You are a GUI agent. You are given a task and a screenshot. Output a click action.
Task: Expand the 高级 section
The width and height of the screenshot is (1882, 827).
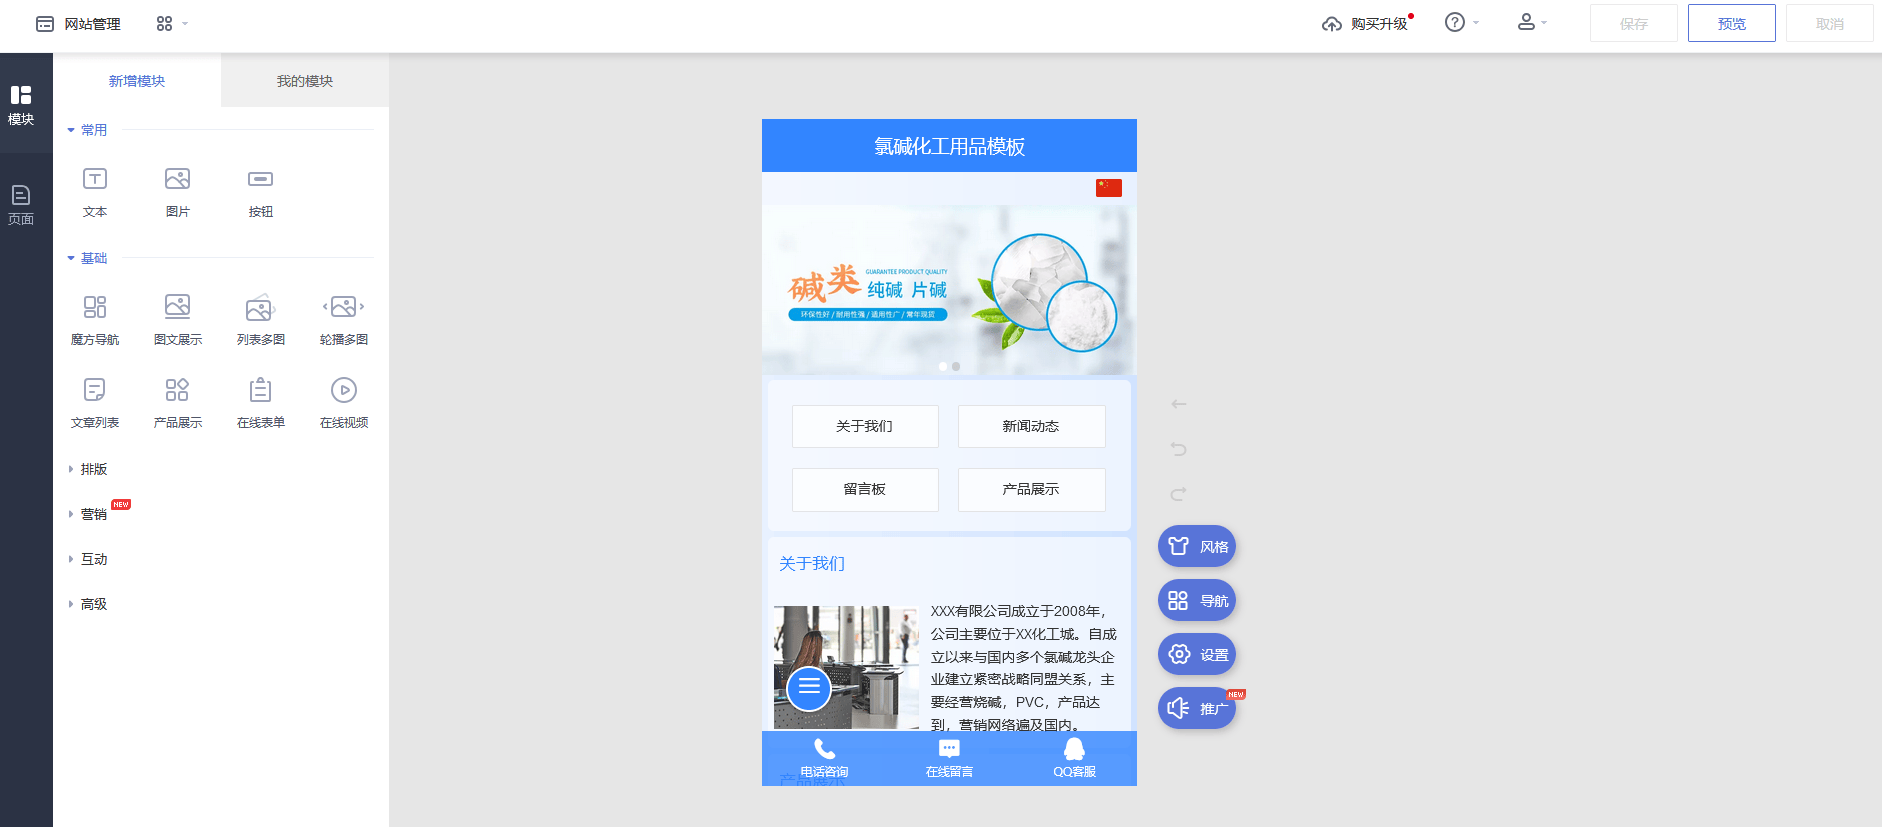[87, 604]
